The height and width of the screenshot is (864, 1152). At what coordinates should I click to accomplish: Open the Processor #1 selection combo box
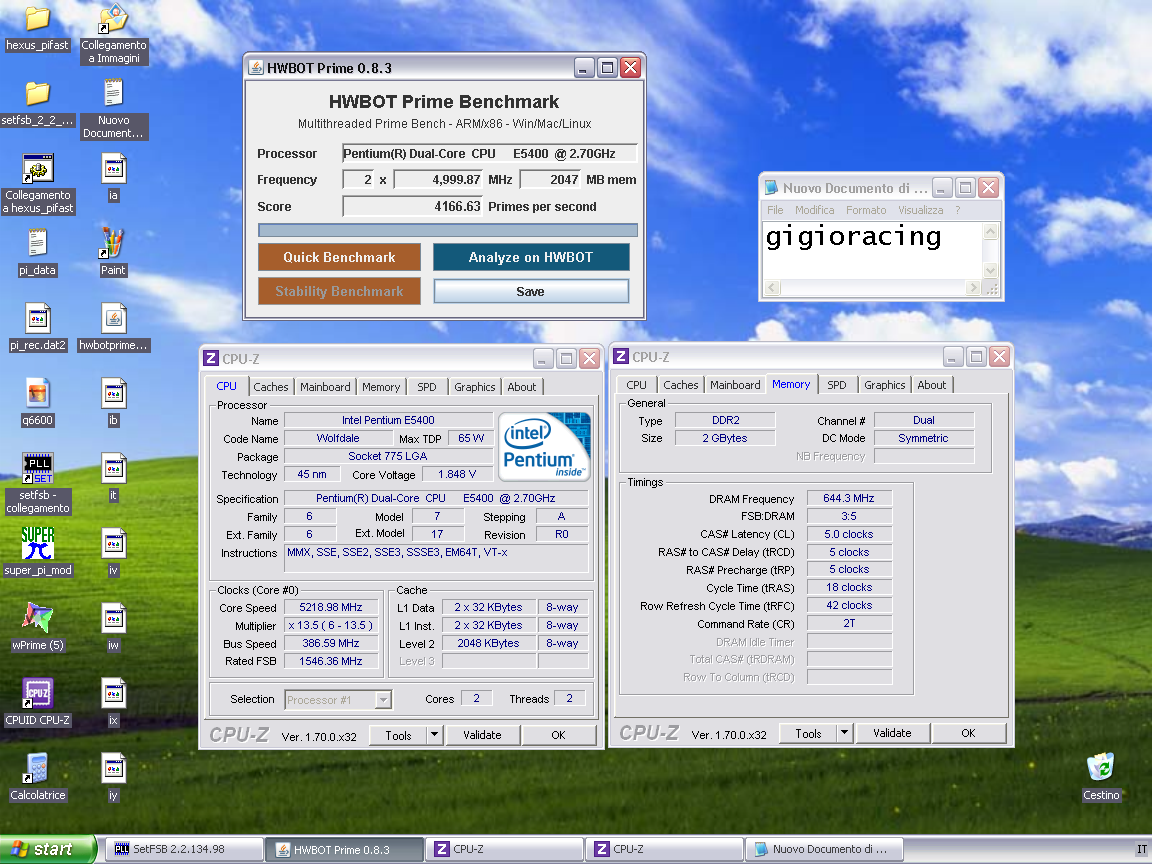pos(338,699)
